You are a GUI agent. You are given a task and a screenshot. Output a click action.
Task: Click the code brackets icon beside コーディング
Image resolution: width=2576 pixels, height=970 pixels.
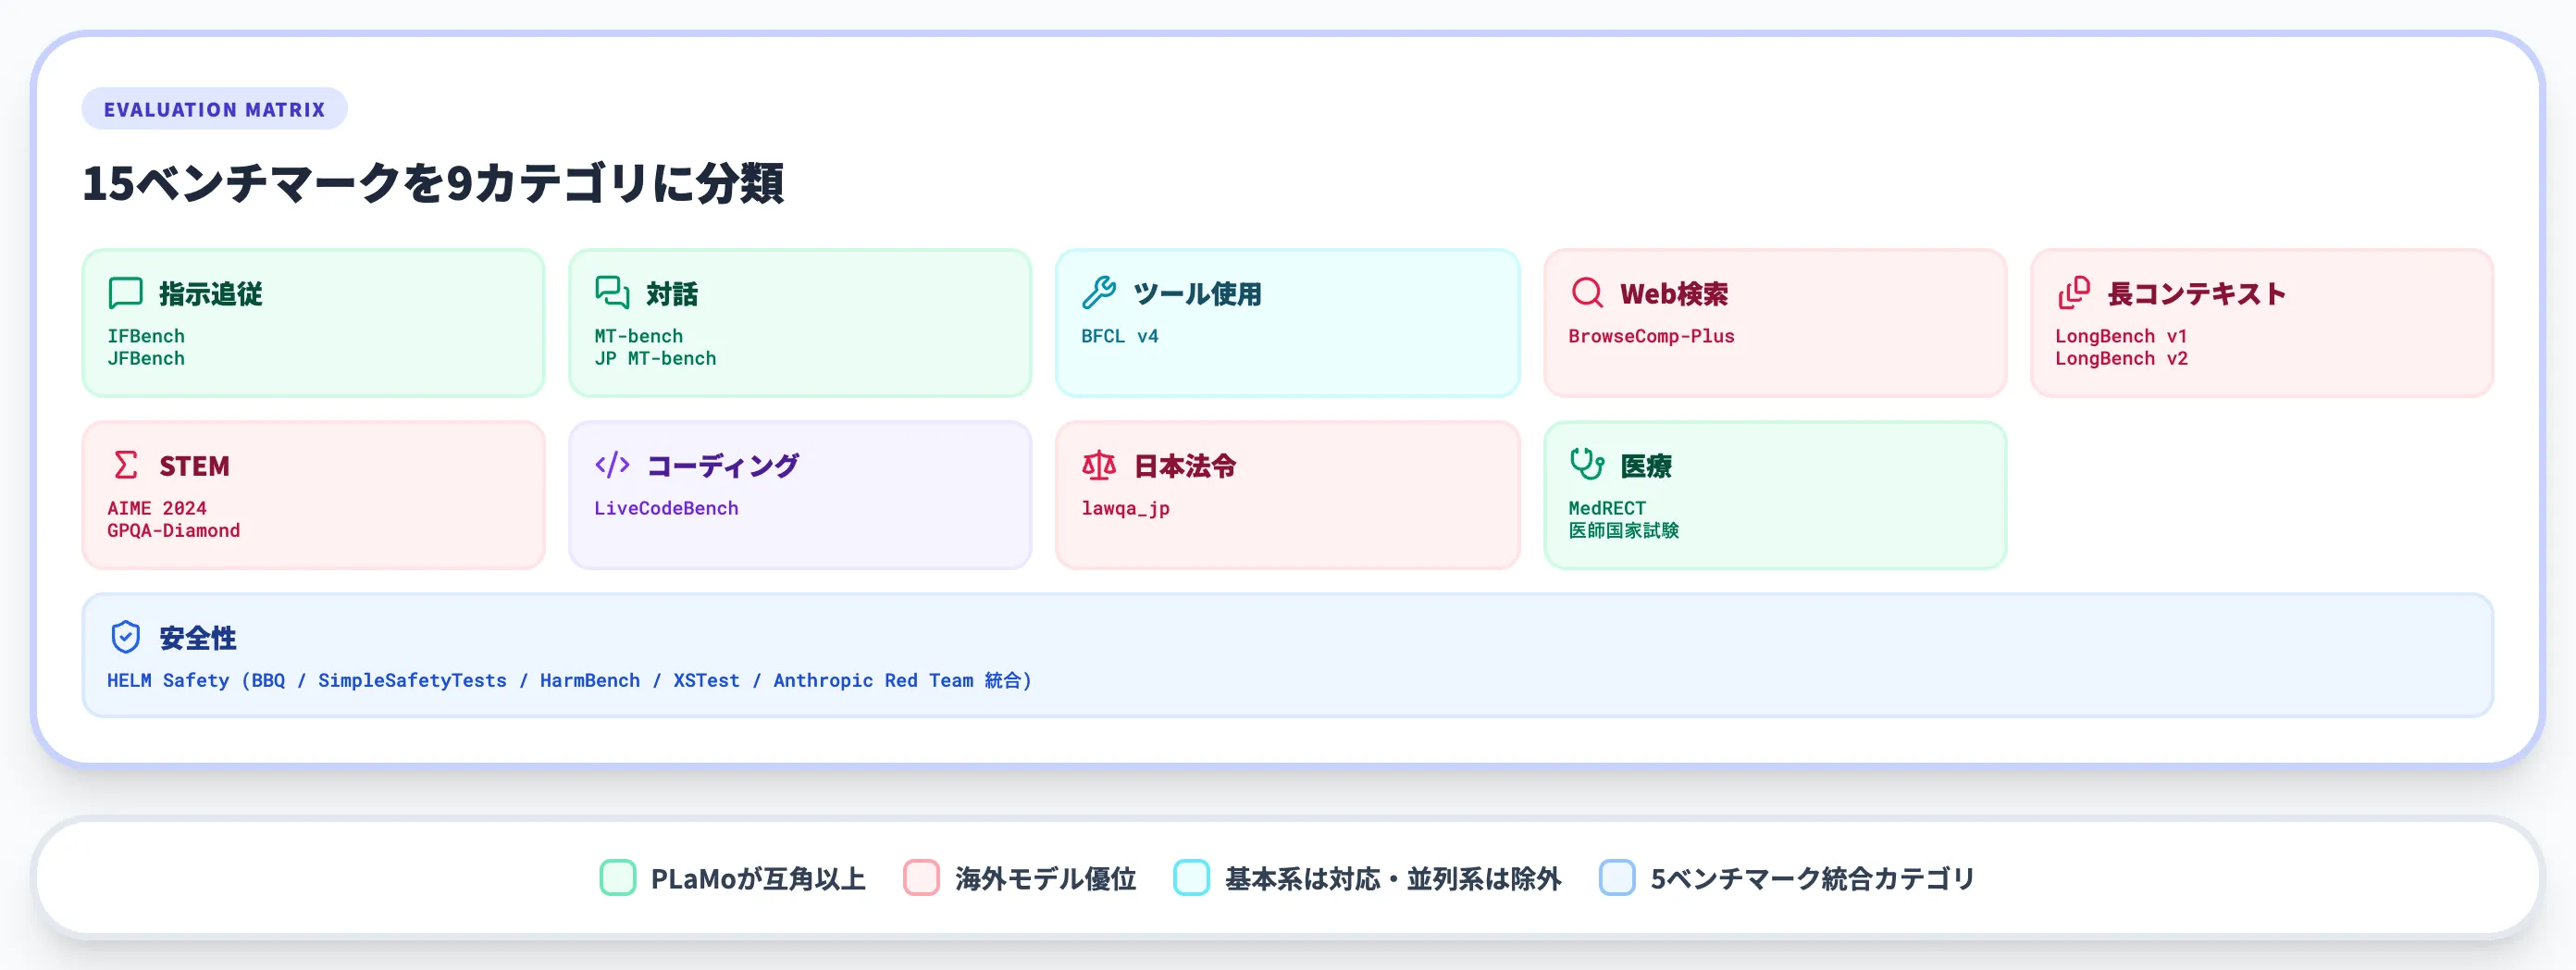click(612, 465)
